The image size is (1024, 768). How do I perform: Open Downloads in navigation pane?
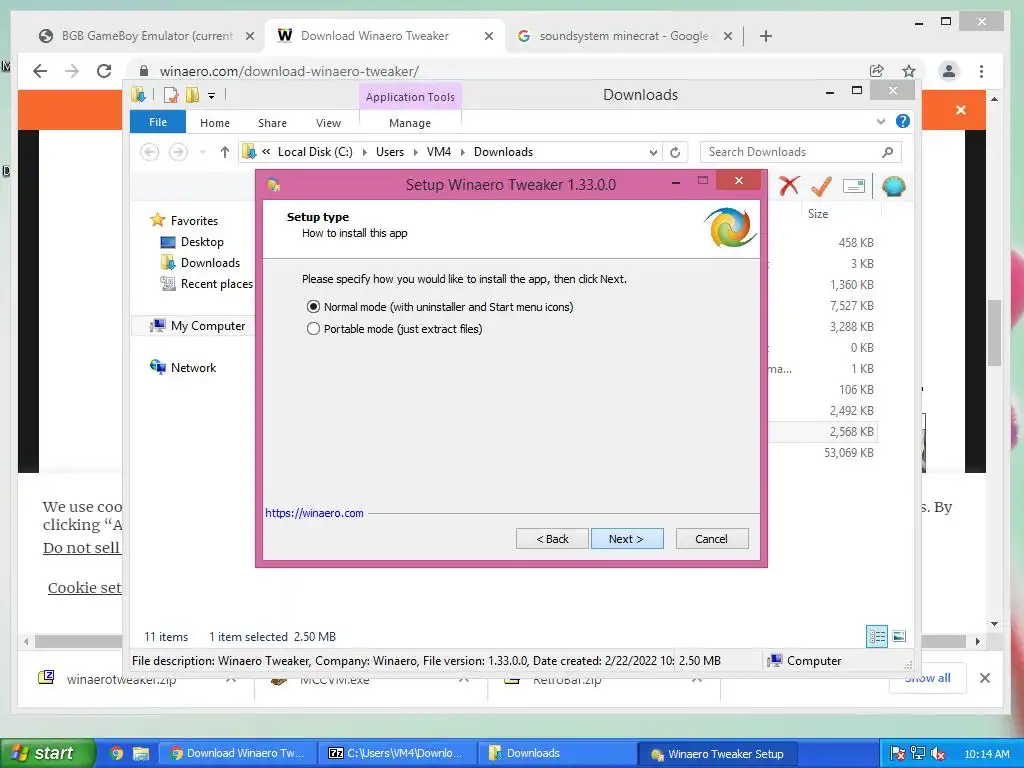(210, 263)
